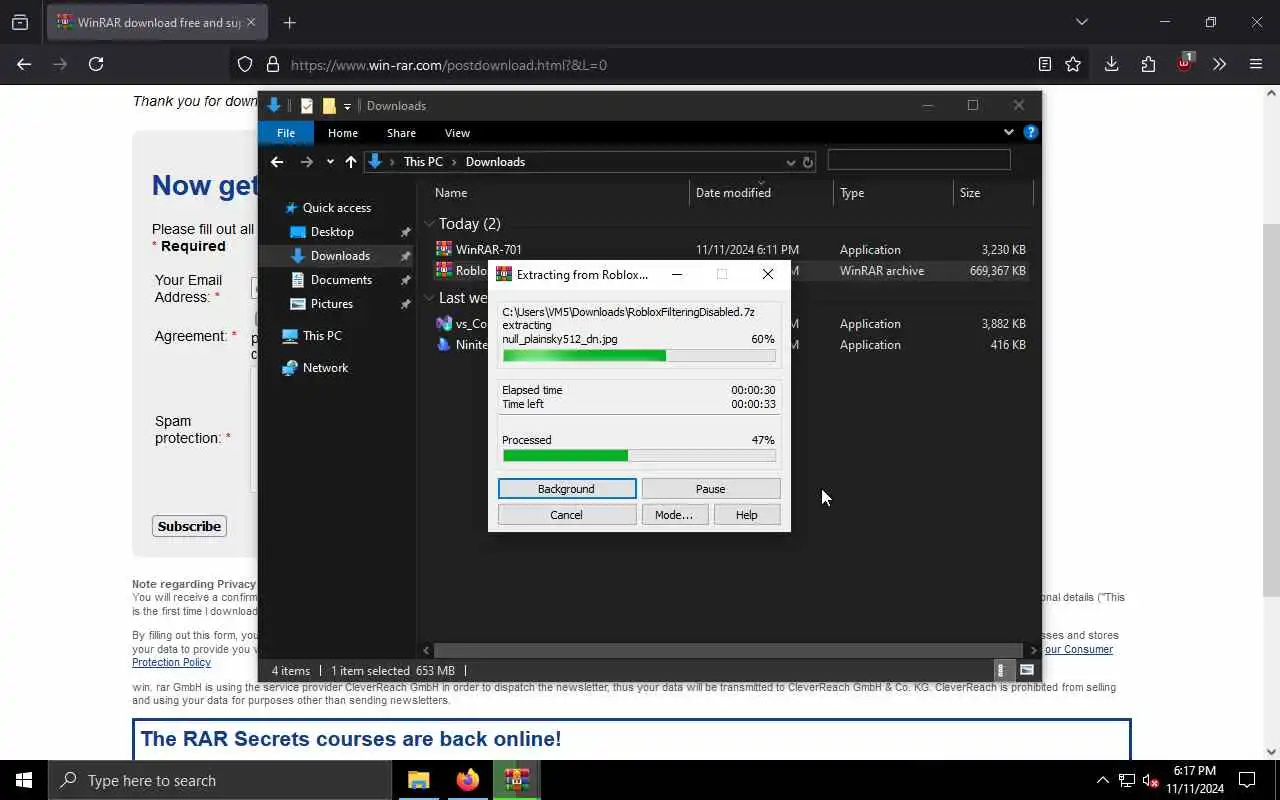
Task: Open Desktop in the navigation pane
Action: click(x=332, y=232)
